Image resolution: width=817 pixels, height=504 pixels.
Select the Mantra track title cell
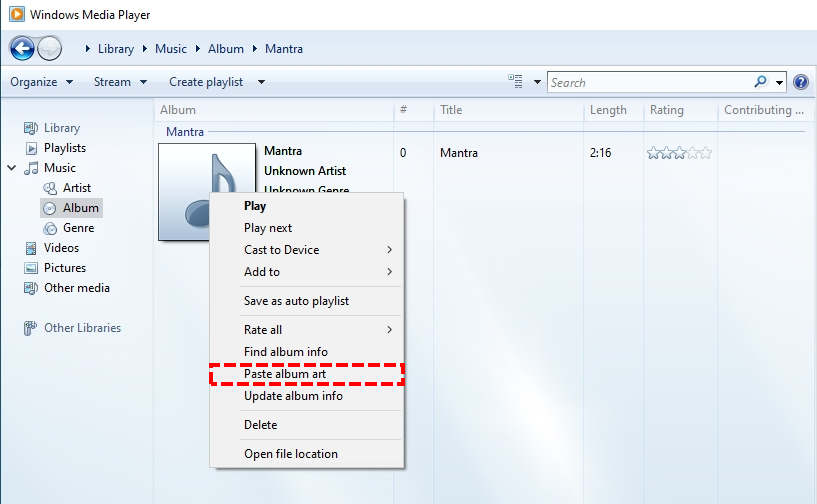click(459, 153)
